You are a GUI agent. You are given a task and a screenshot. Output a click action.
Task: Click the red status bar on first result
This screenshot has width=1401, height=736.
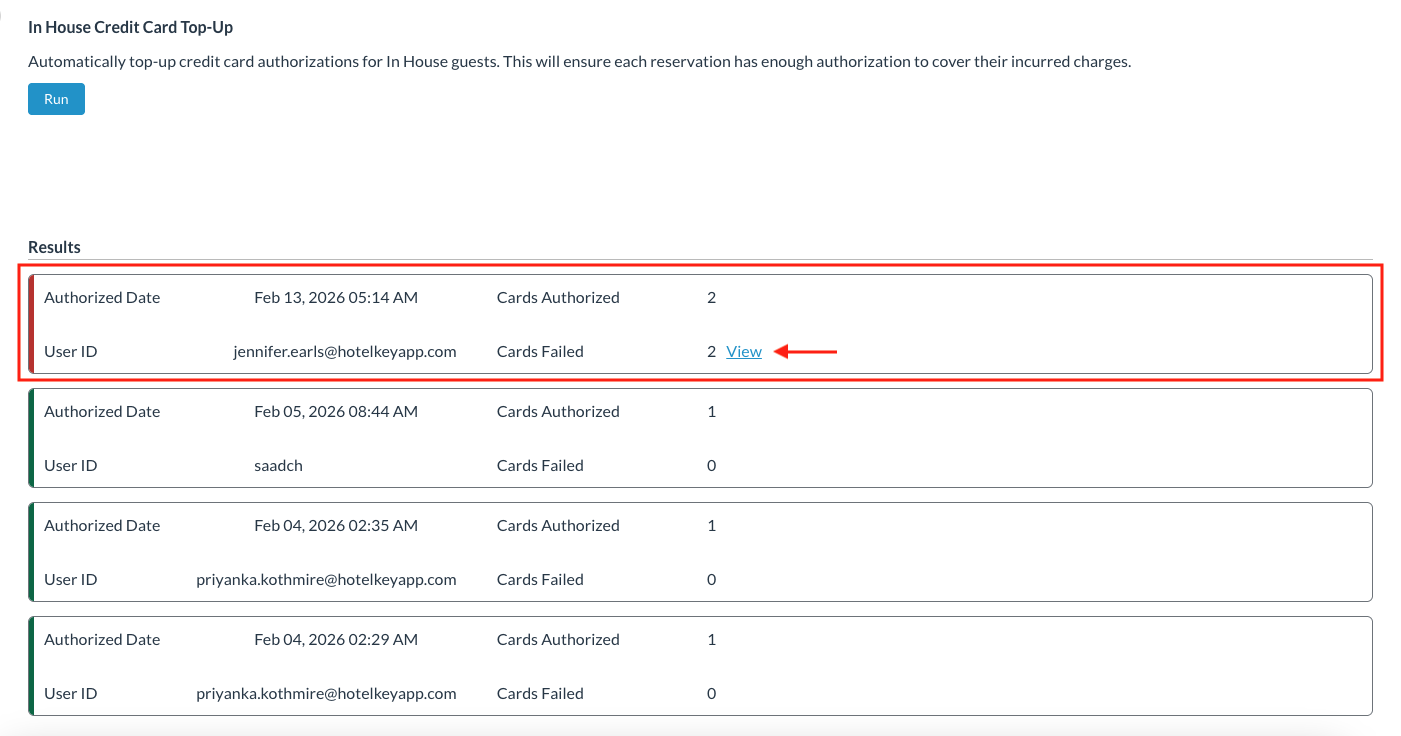[x=31, y=324]
